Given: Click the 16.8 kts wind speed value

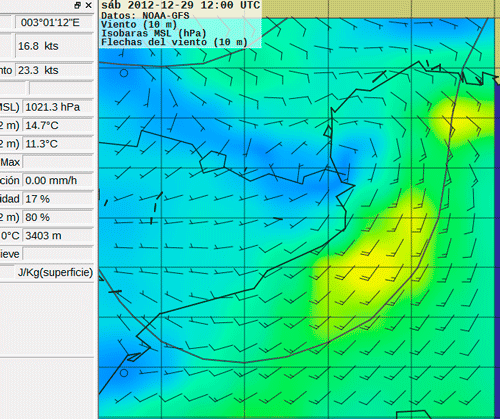Looking at the screenshot, I should click(x=54, y=46).
